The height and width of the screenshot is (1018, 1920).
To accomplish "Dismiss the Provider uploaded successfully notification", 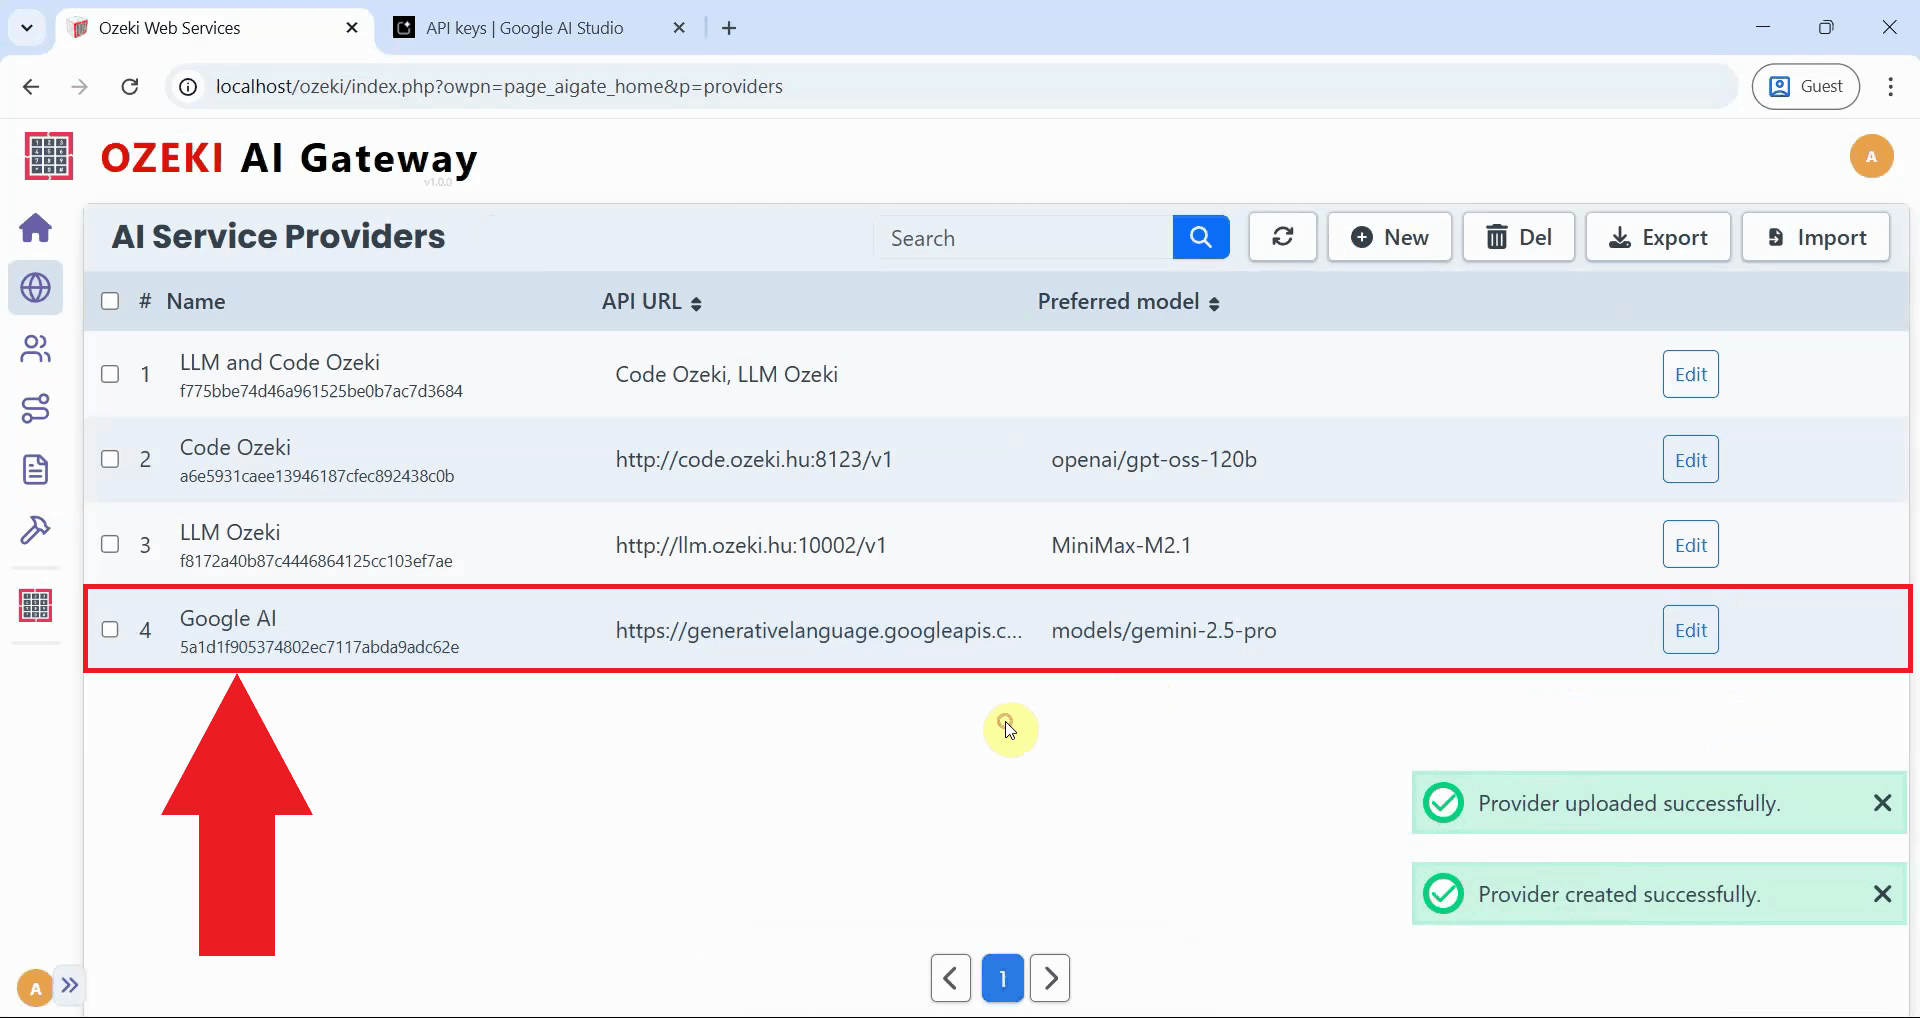I will coord(1882,803).
